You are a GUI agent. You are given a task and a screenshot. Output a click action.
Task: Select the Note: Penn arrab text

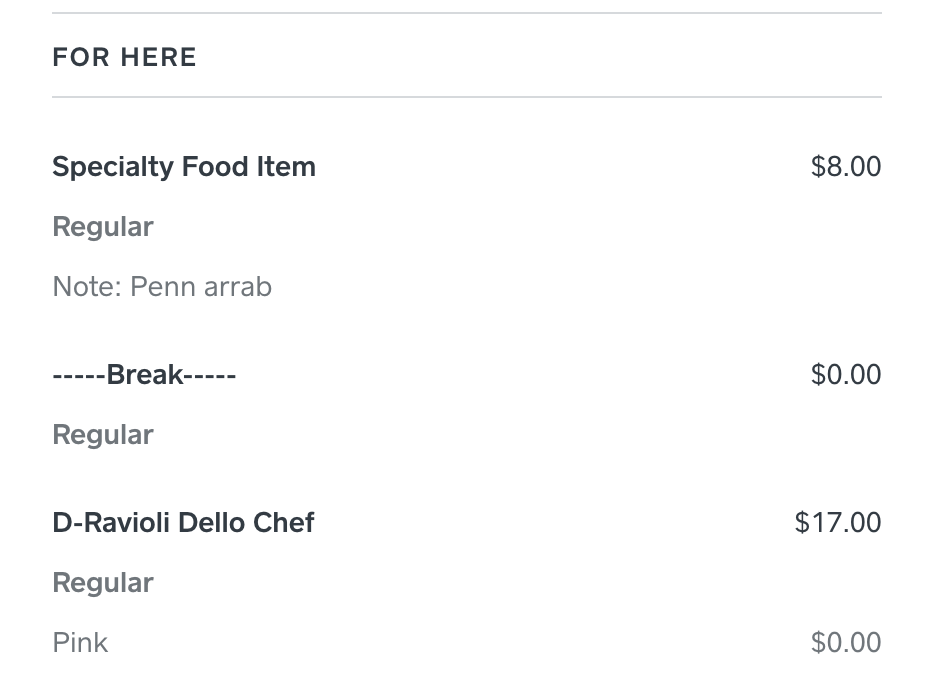(162, 287)
